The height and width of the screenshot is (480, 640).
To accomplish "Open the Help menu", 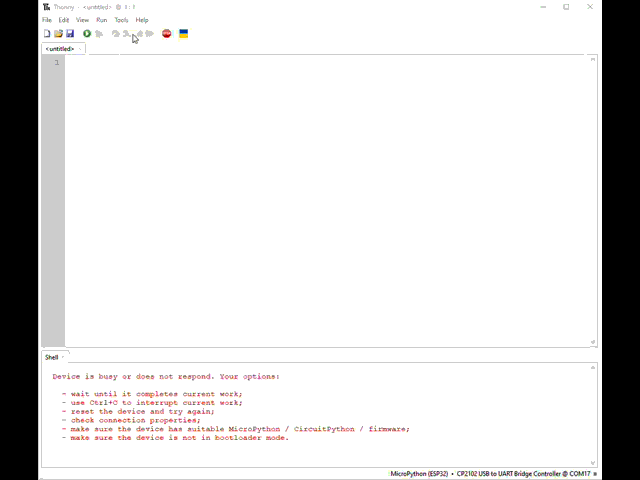I will 142,20.
